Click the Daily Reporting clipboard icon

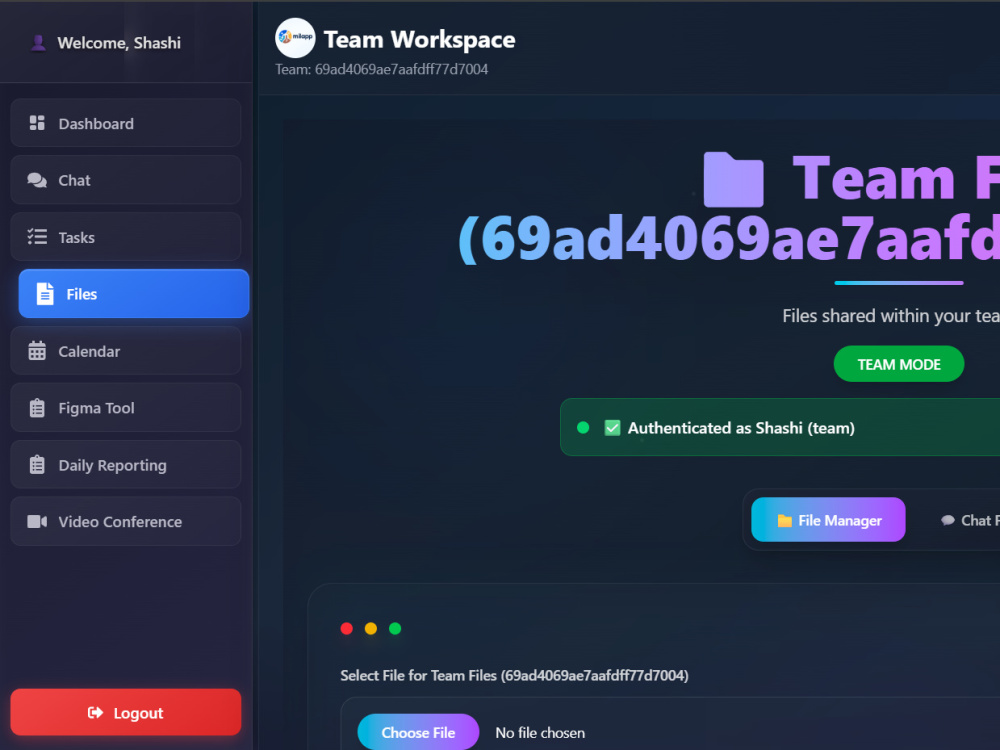pos(37,465)
